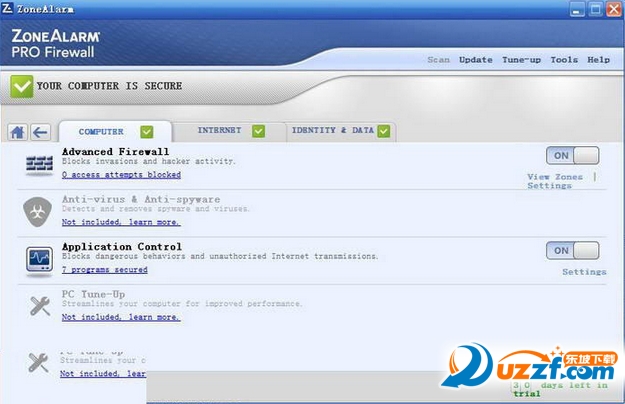Open the Scan menu

(438, 60)
